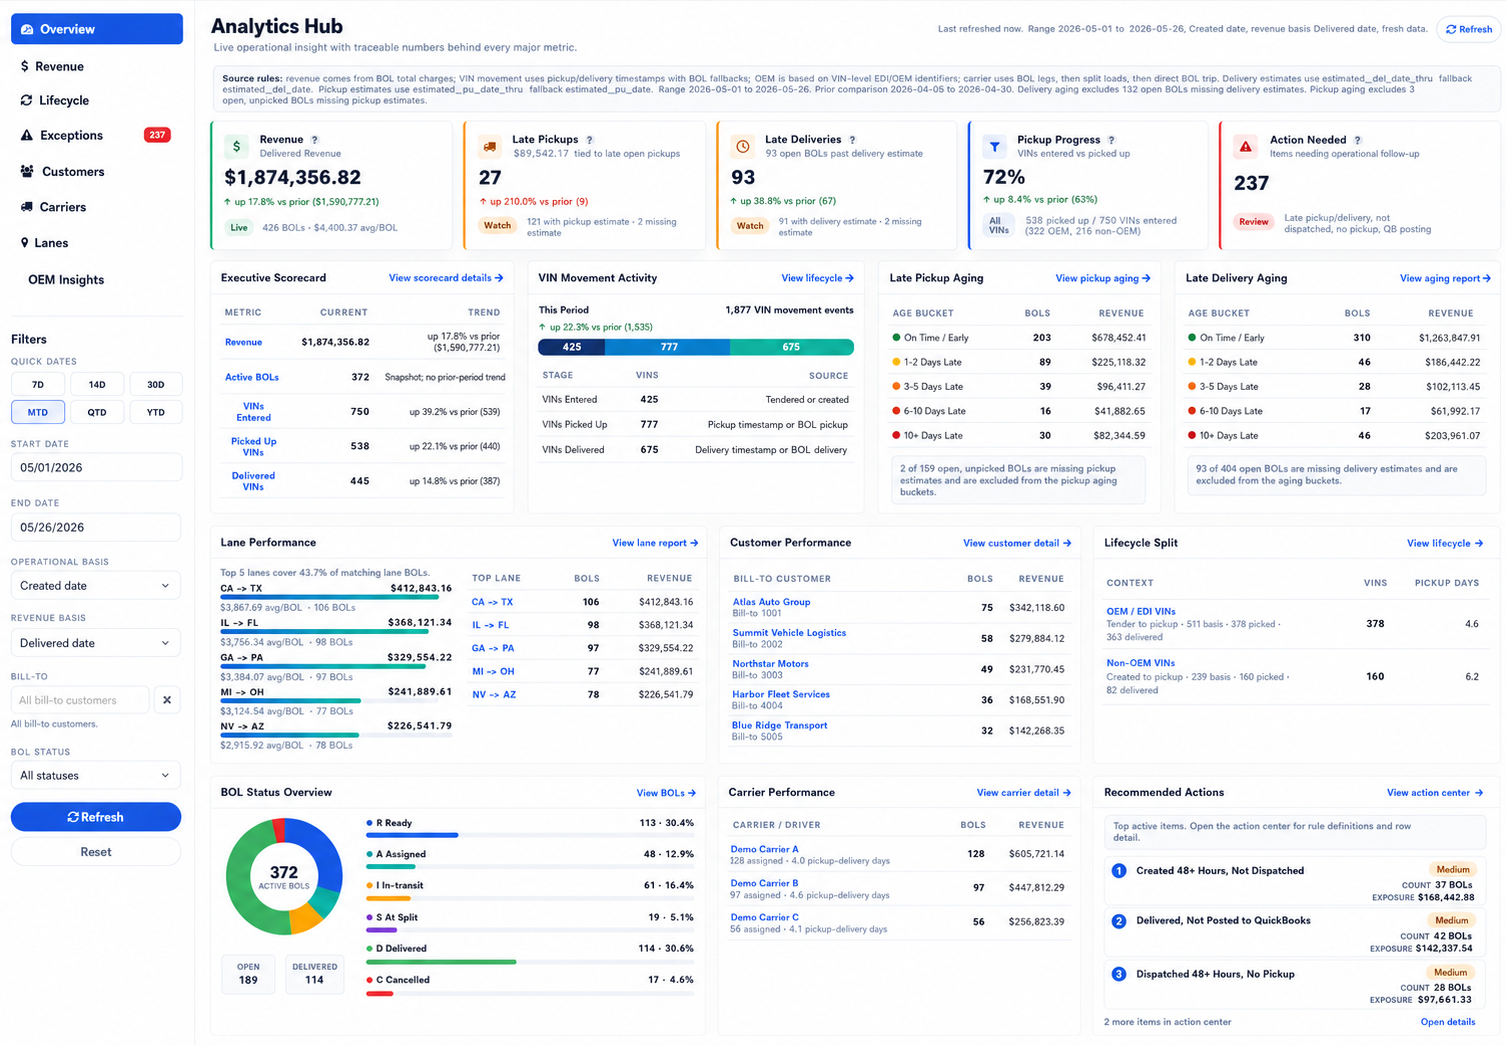1506x1045 pixels.
Task: Click the Start Date input field
Action: point(96,467)
